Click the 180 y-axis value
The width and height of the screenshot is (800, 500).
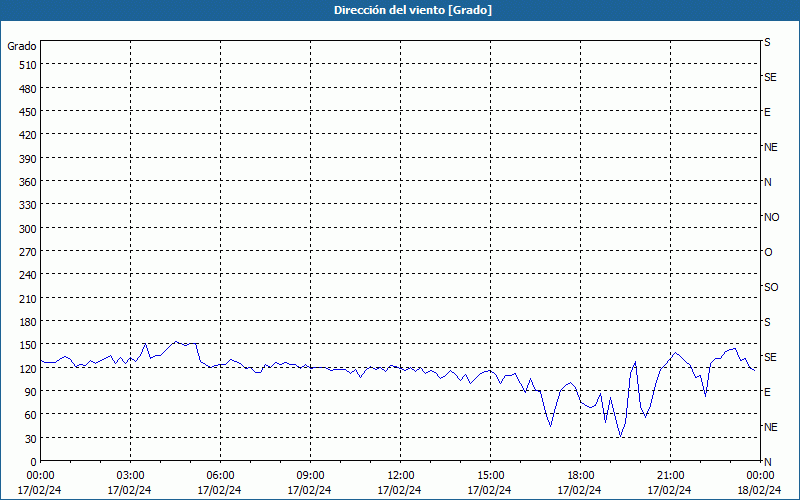(x=28, y=322)
